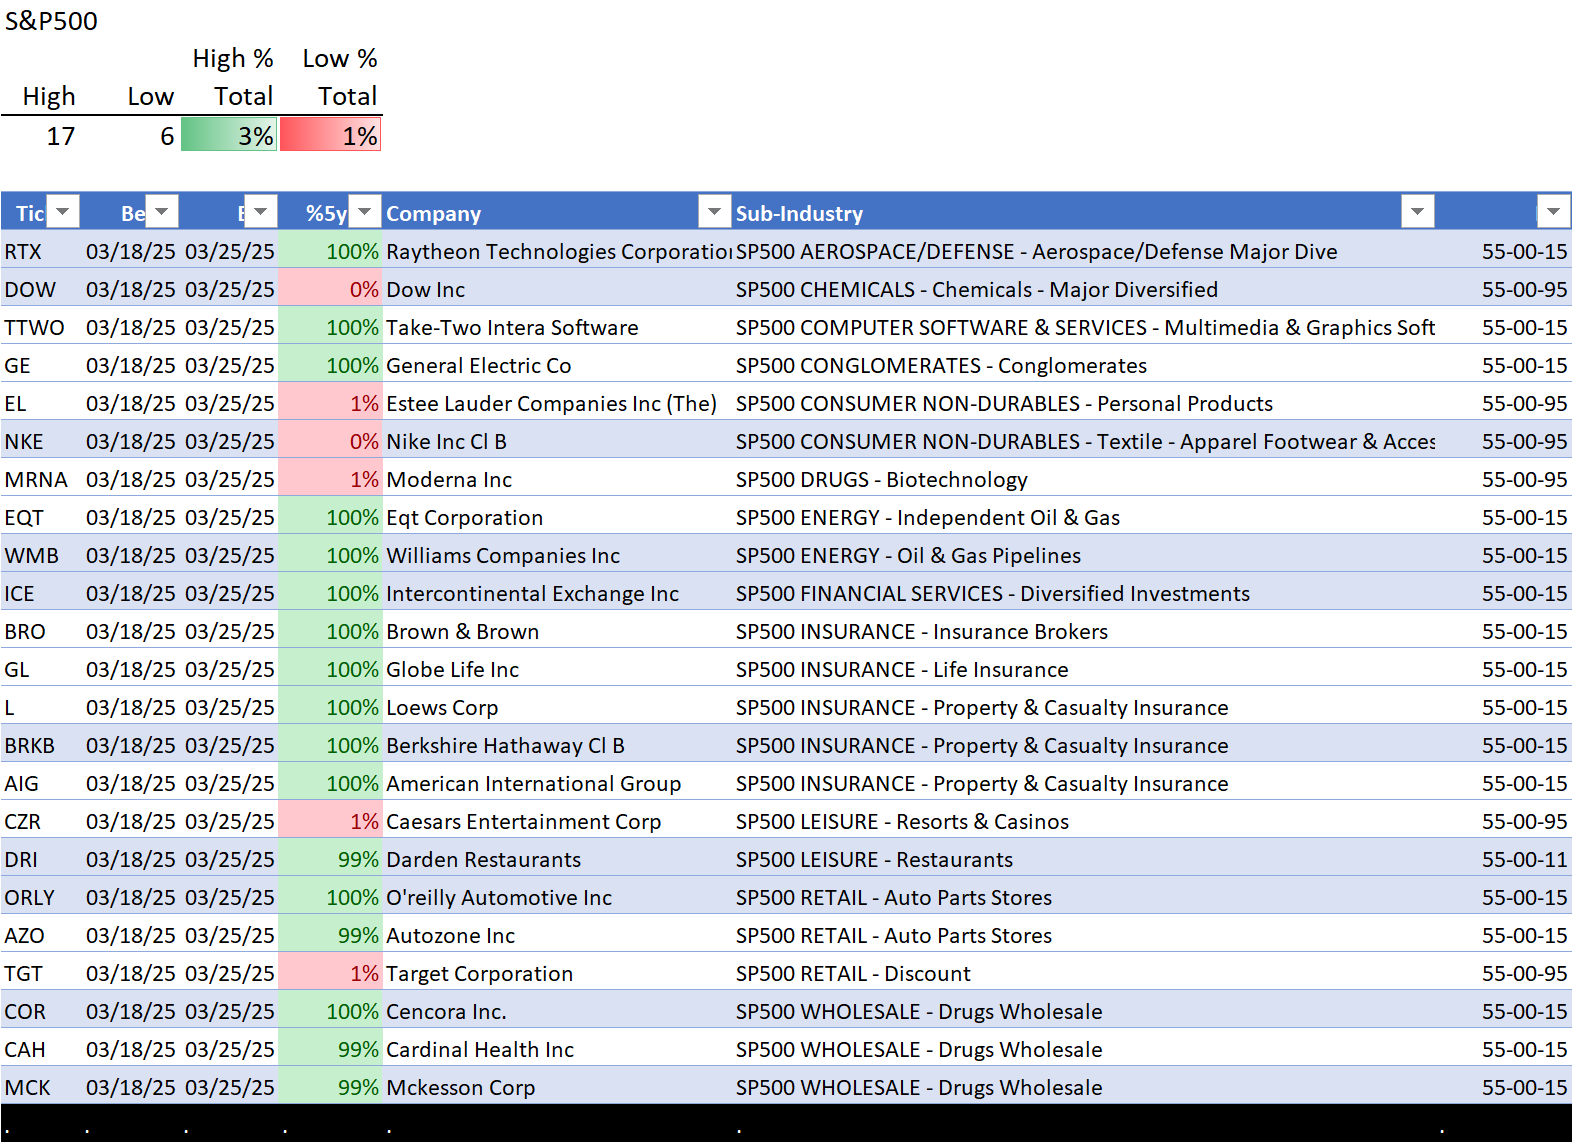Select Eqt Corporation company cell
The width and height of the screenshot is (1572, 1142).
click(557, 517)
